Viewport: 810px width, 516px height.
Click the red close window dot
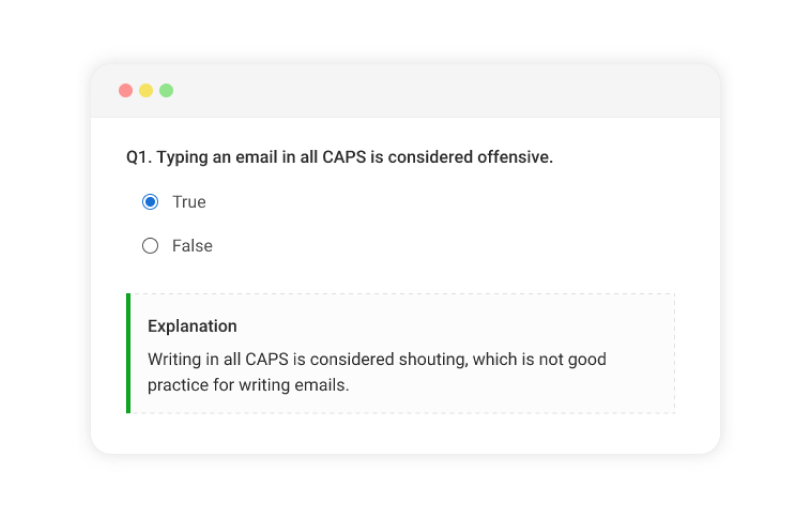click(x=126, y=91)
